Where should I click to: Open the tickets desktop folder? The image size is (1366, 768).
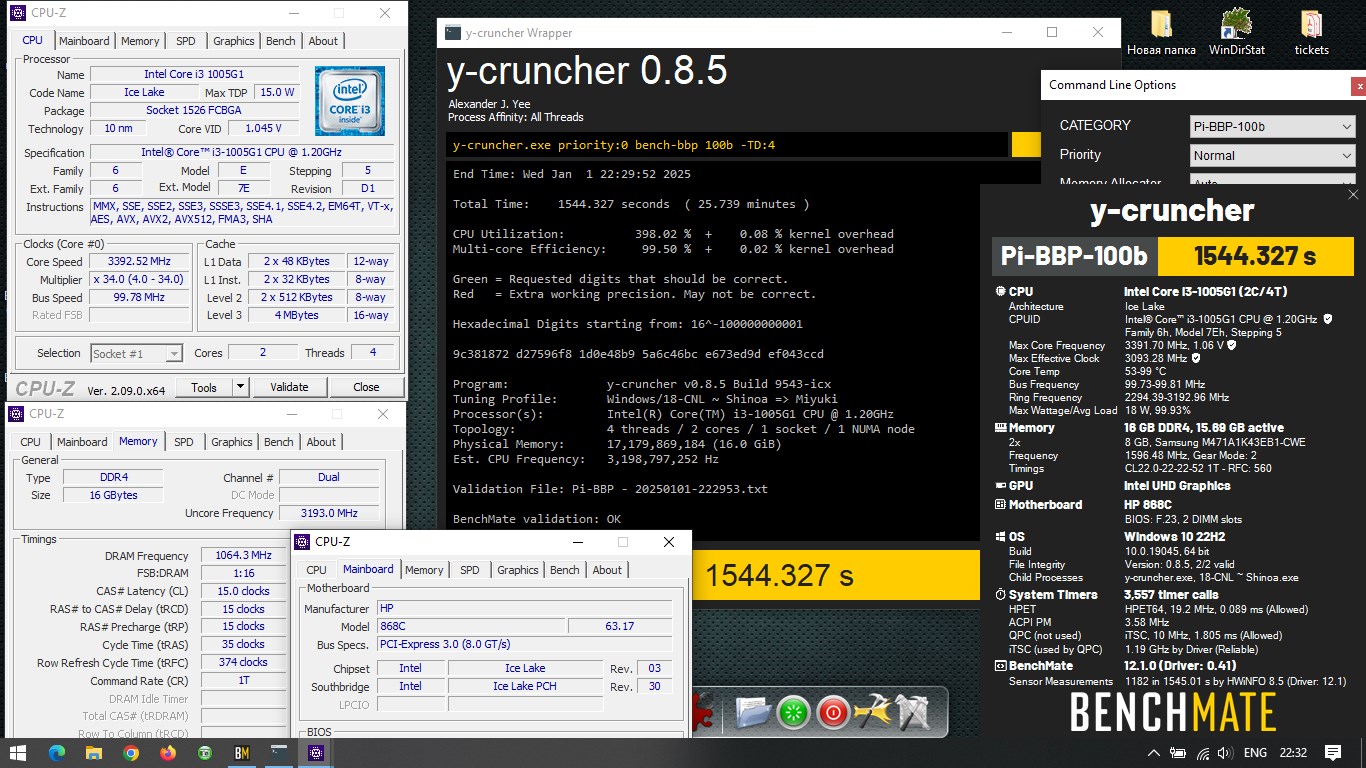coord(1311,33)
